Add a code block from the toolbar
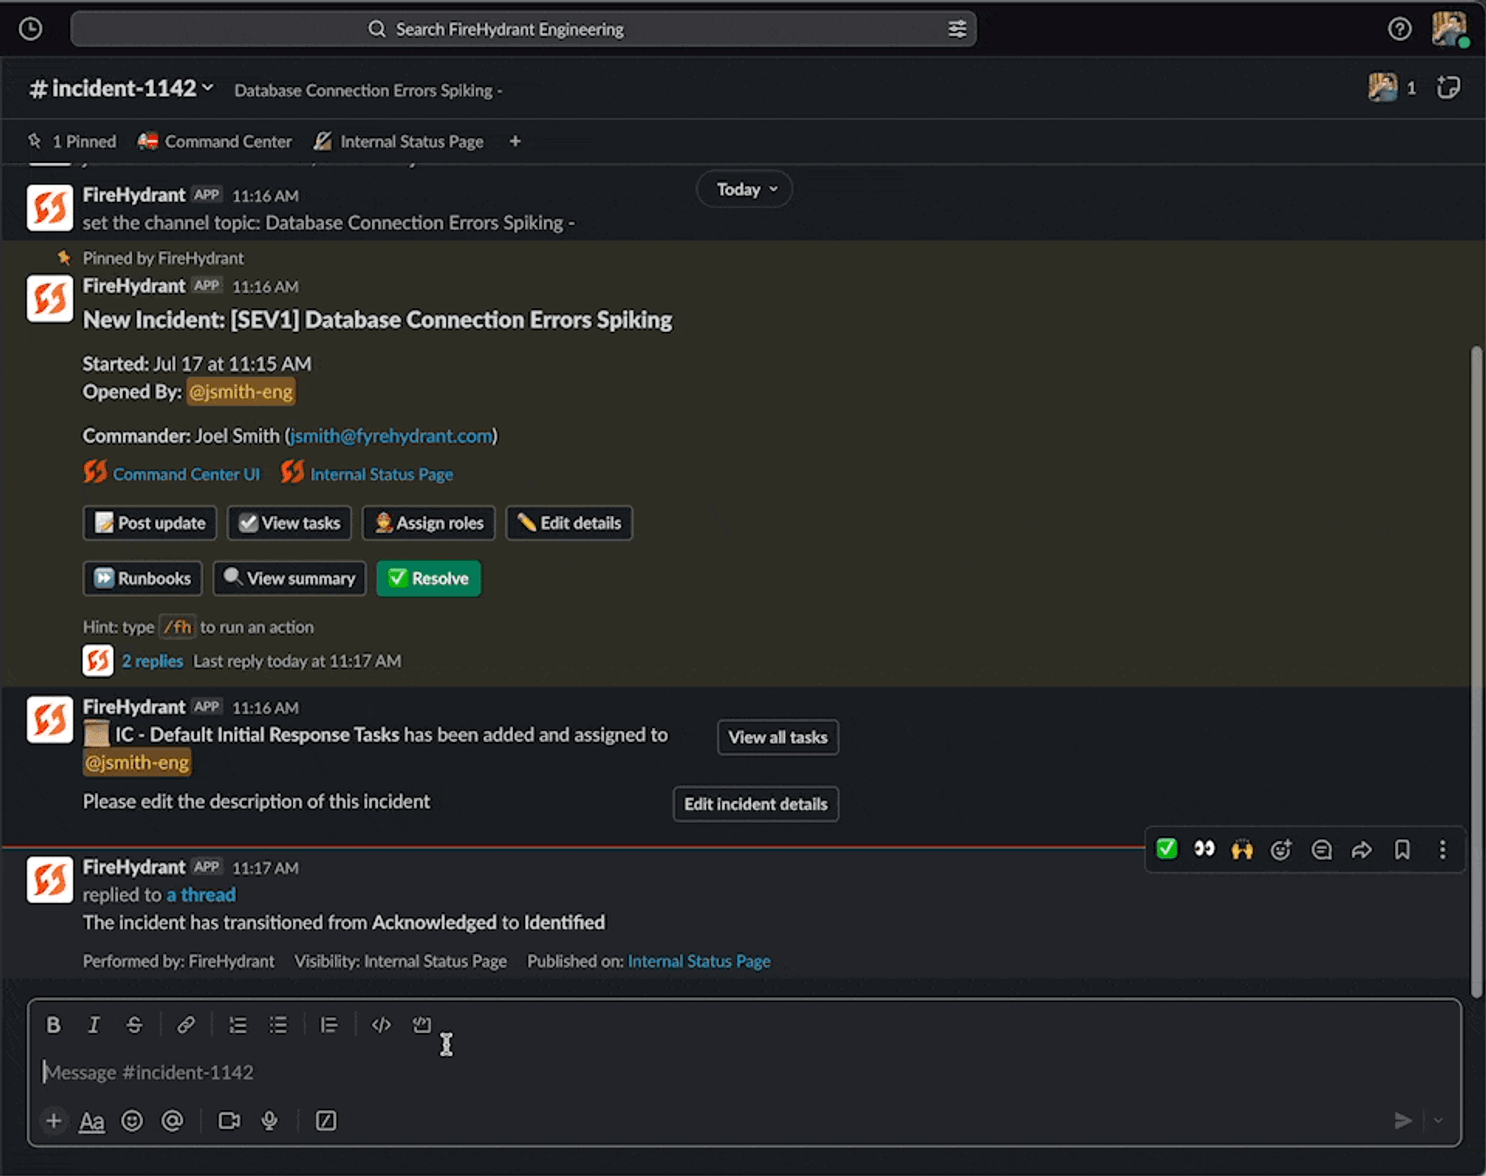 point(422,1025)
